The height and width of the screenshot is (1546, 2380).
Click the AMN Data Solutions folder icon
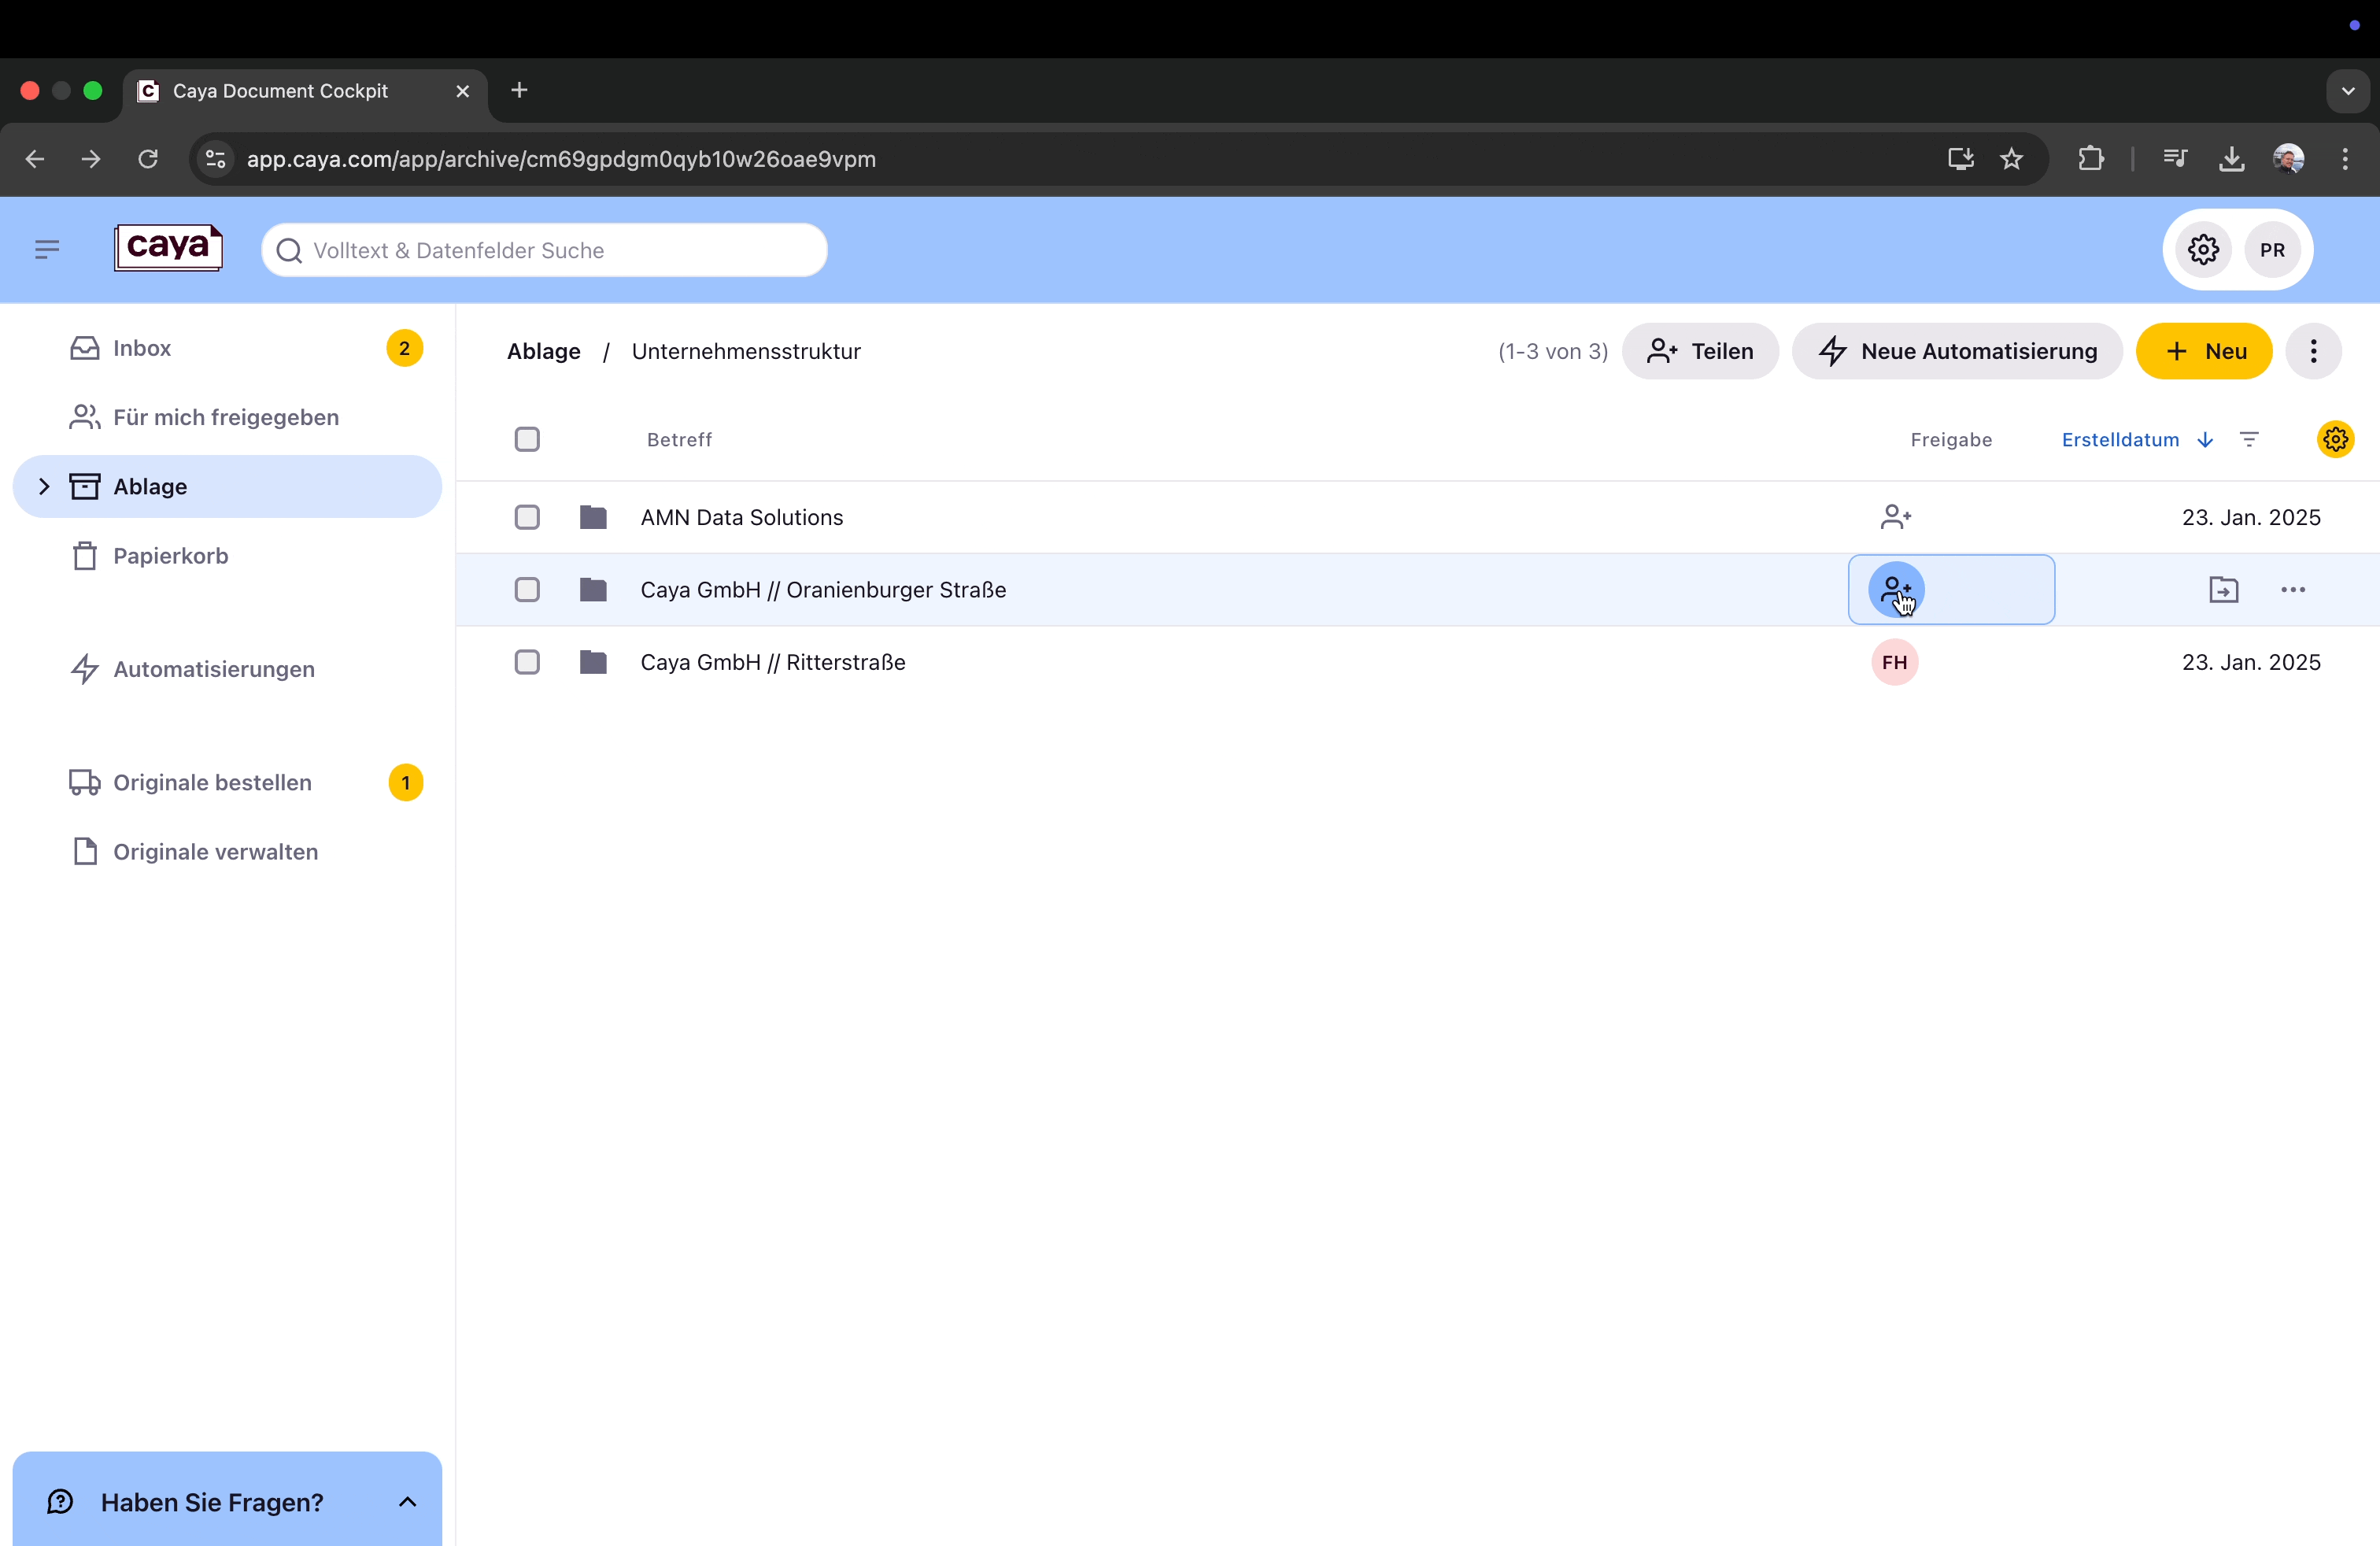point(593,517)
